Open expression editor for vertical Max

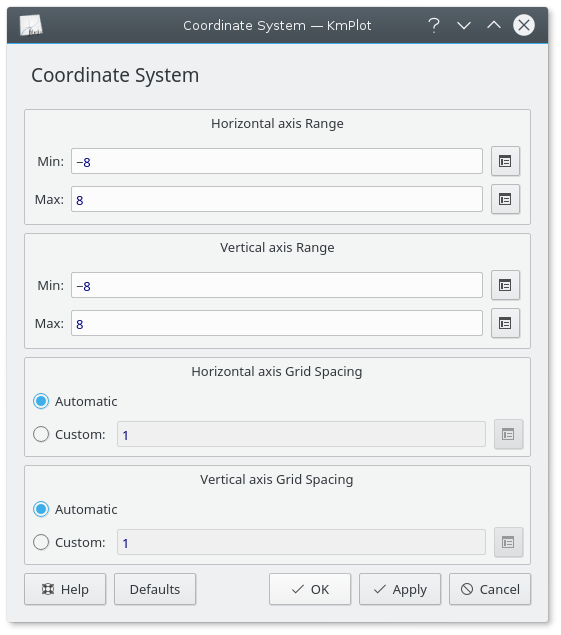click(505, 323)
